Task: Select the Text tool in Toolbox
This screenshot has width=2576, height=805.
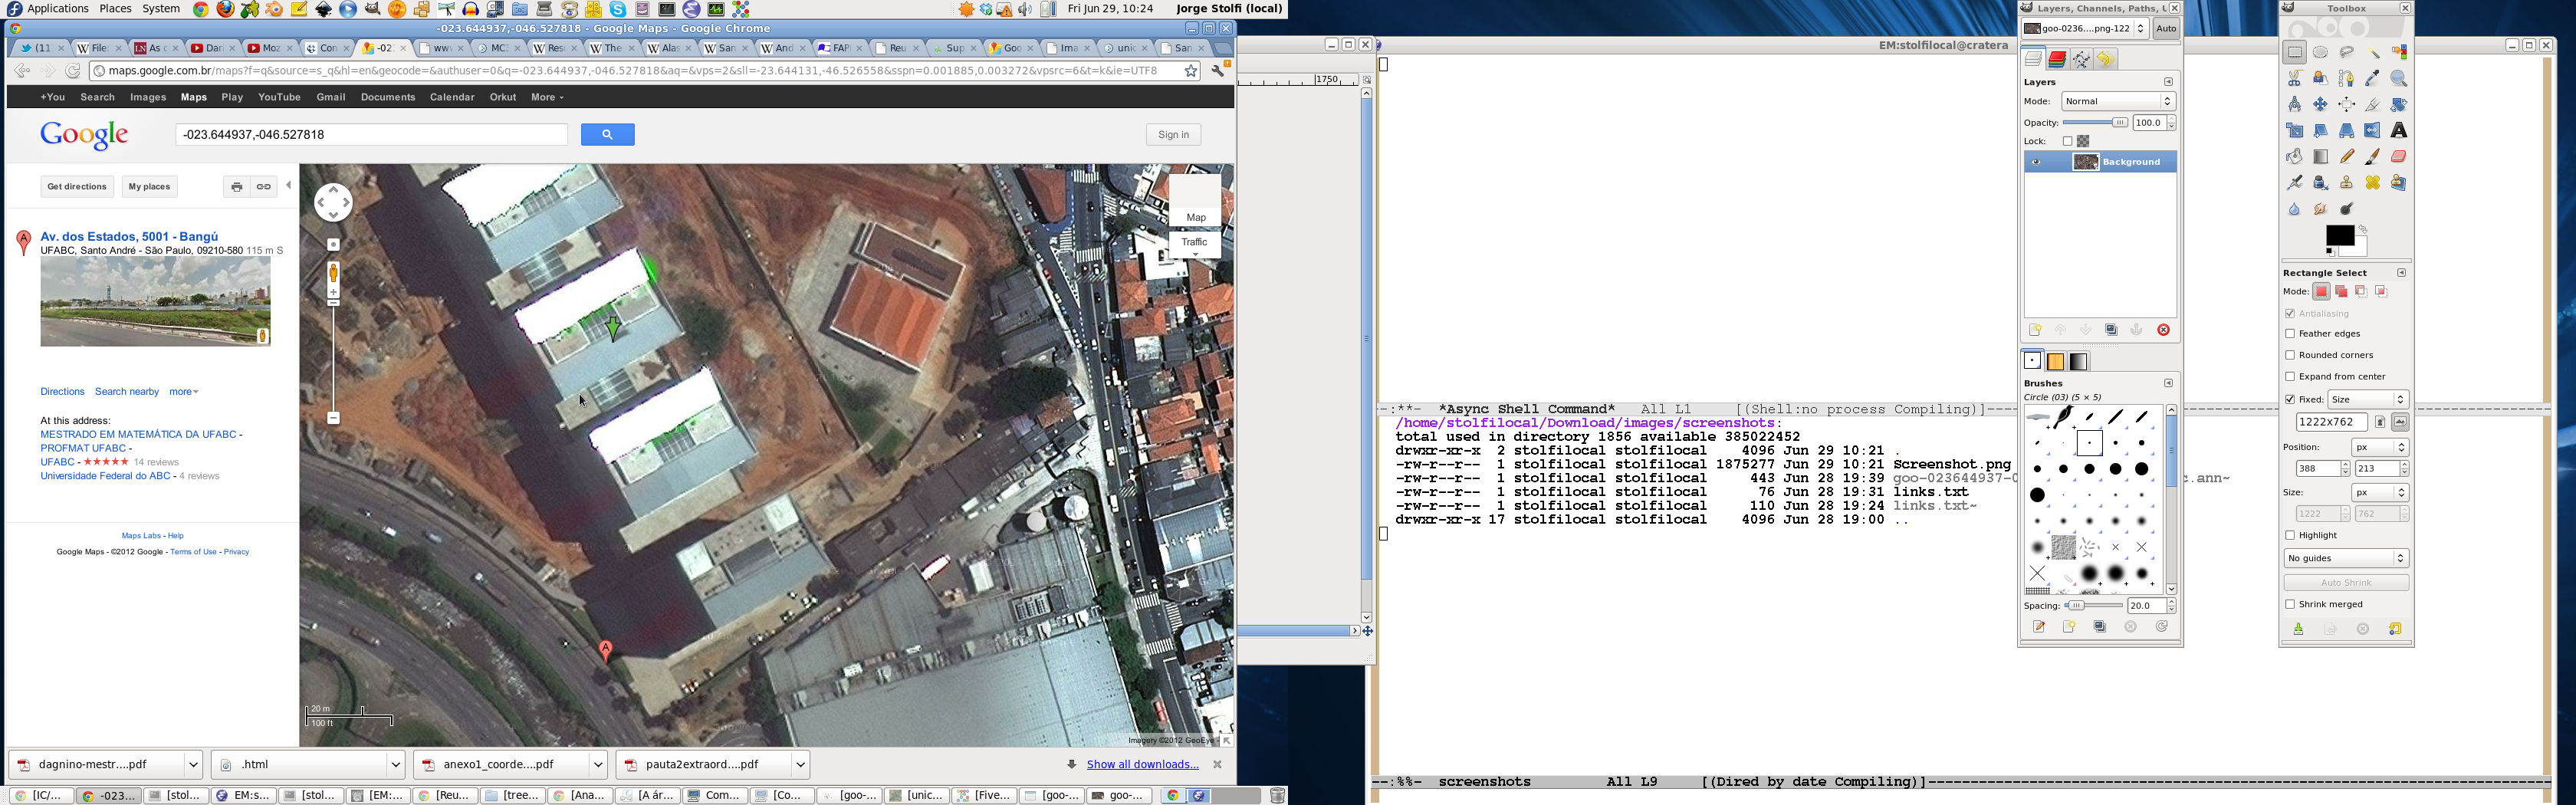Action: pos(2398,131)
